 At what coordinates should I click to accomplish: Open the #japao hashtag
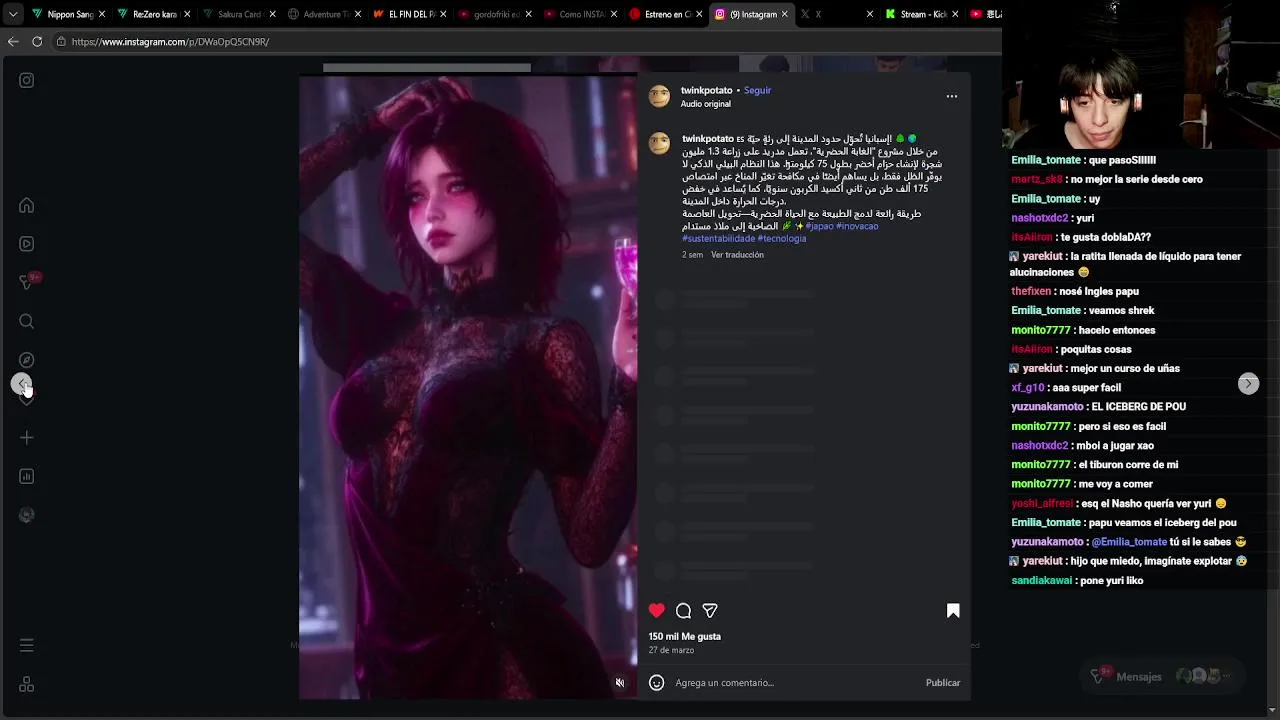[x=819, y=226]
